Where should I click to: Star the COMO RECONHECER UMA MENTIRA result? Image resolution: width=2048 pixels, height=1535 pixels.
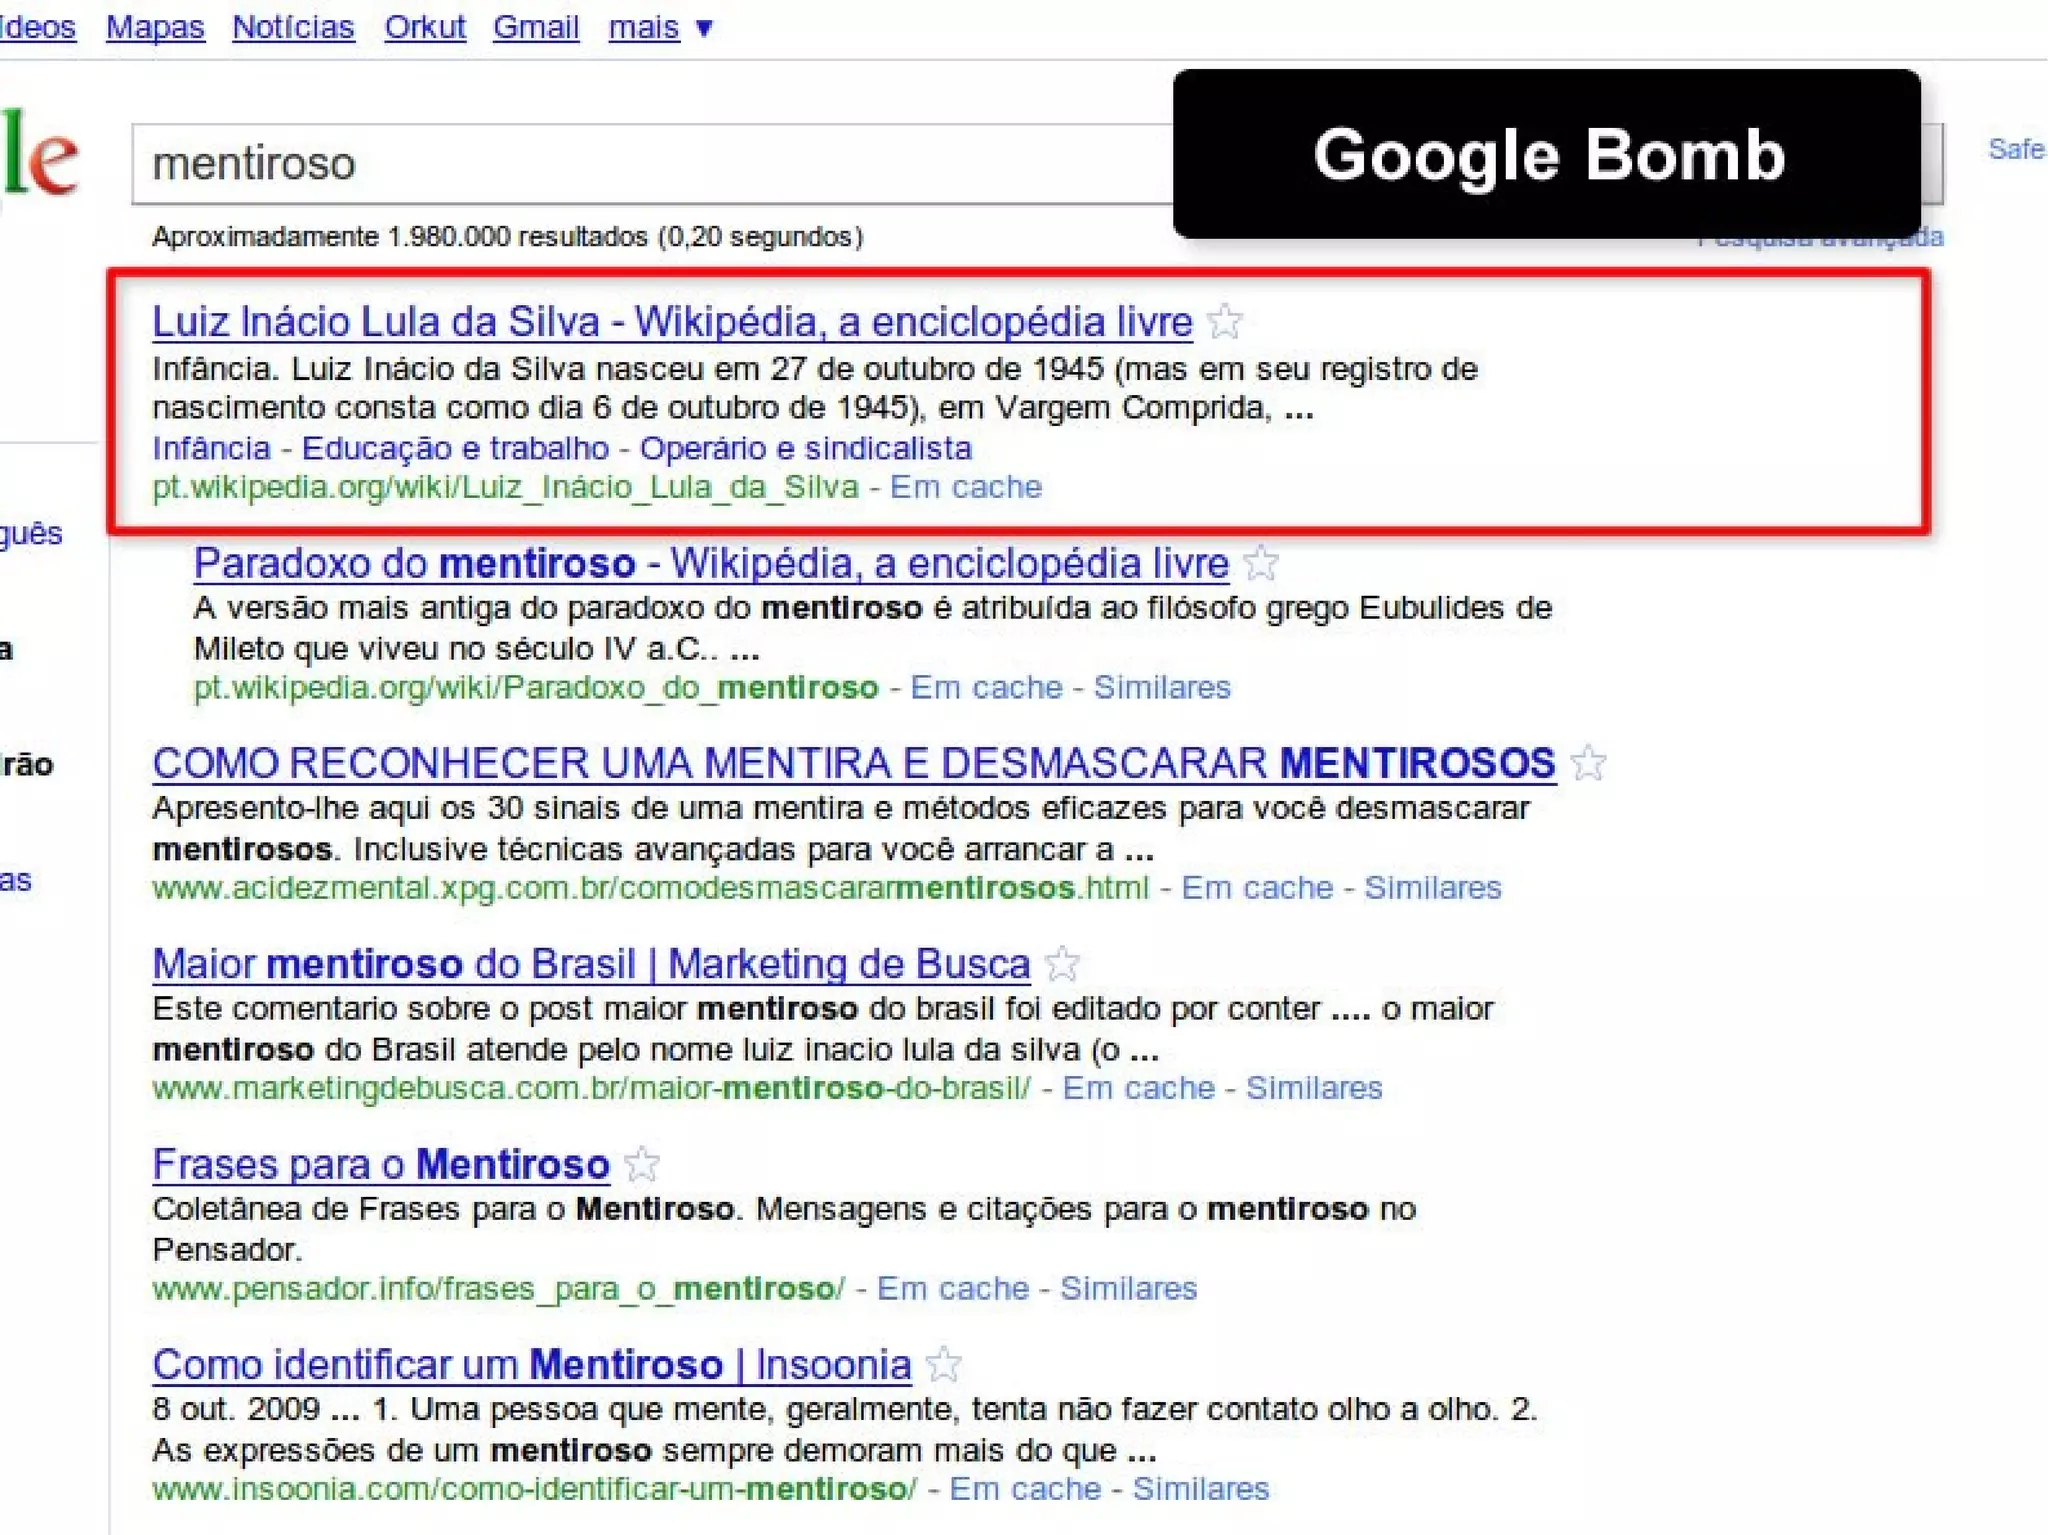click(x=1587, y=764)
